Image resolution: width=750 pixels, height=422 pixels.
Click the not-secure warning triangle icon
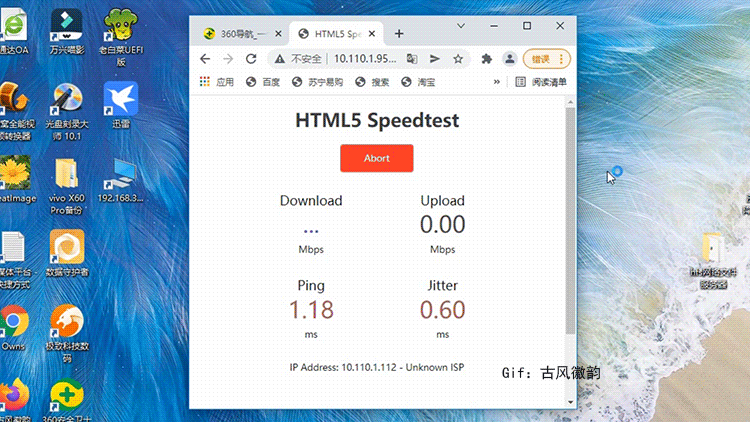pyautogui.click(x=279, y=59)
